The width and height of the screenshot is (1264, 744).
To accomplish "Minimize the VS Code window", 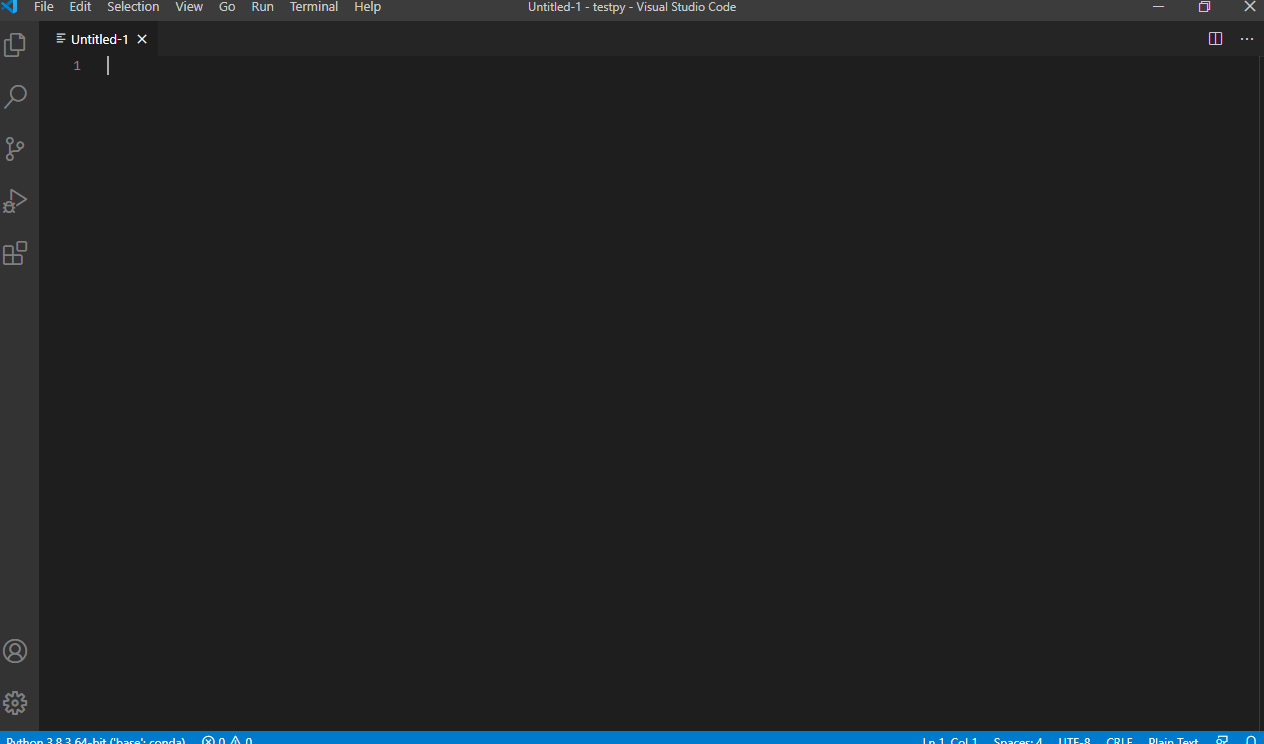I will click(x=1159, y=7).
